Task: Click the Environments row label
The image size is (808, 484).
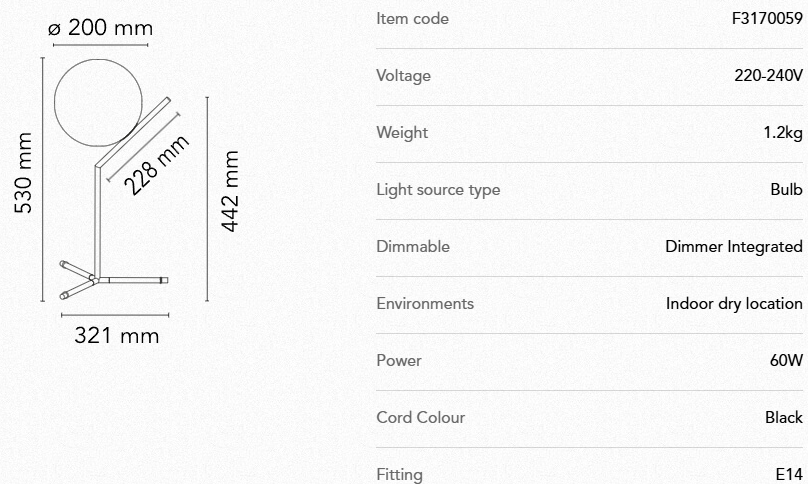Action: [425, 304]
